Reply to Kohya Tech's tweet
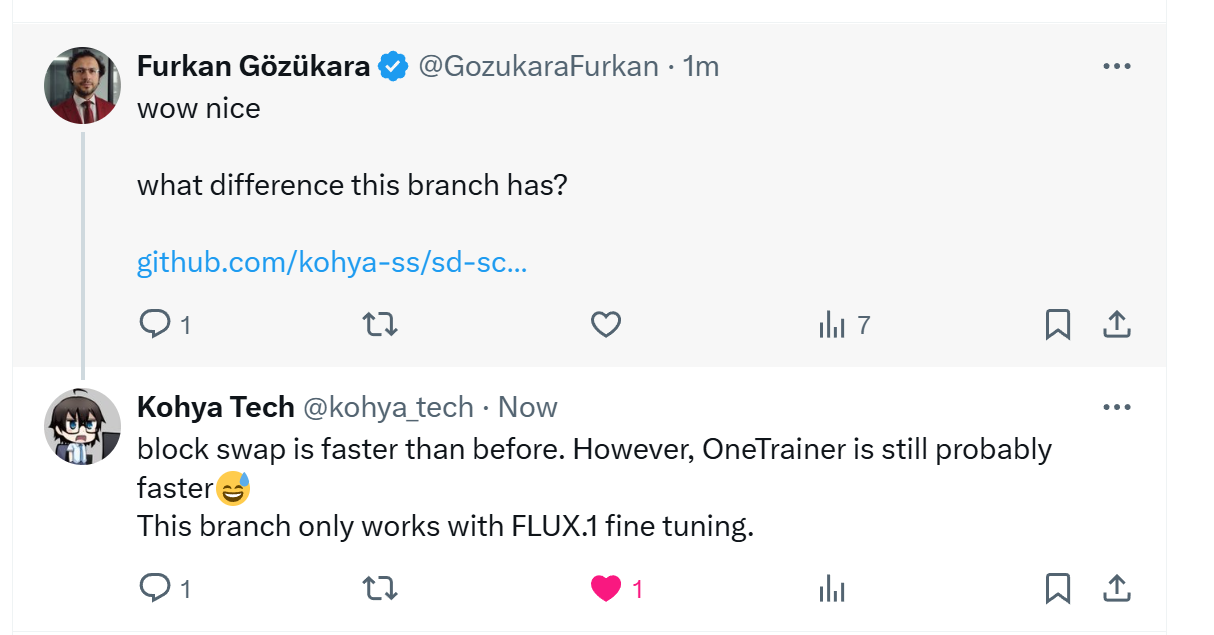Image resolution: width=1214 pixels, height=635 pixels. [x=154, y=588]
